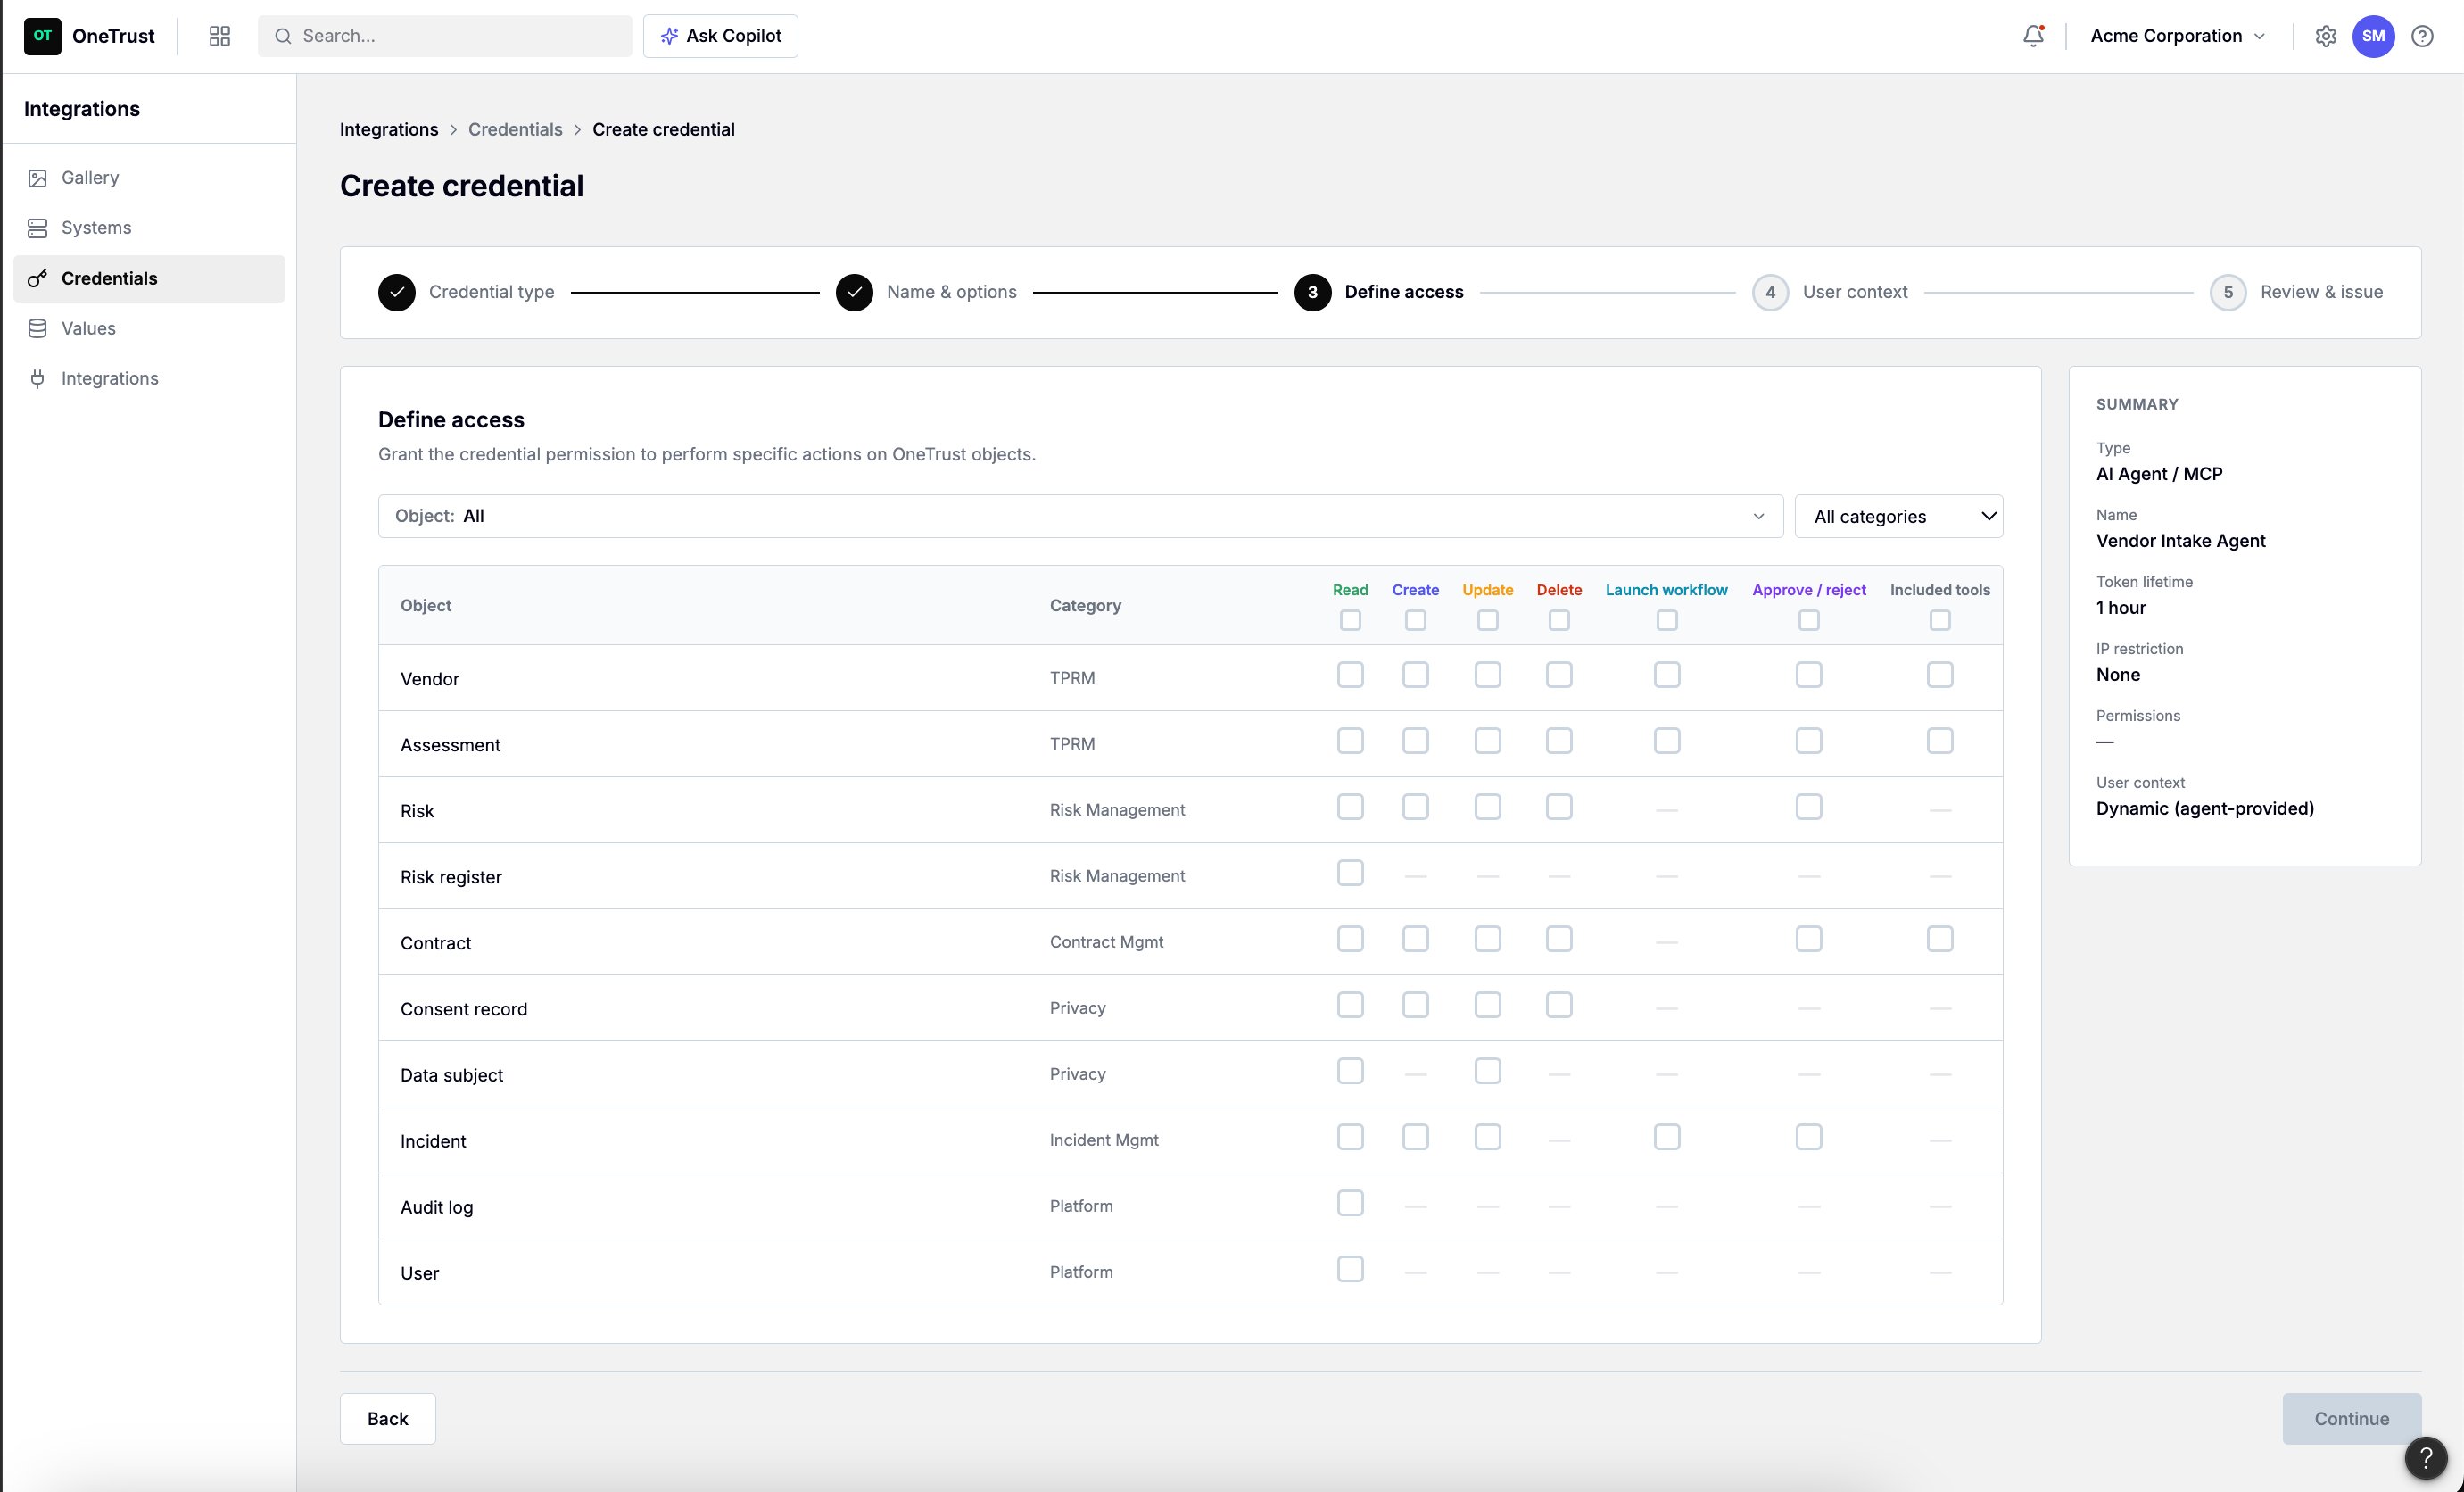2464x1492 pixels.
Task: Click the Gallery sidebar icon
Action: 38,178
